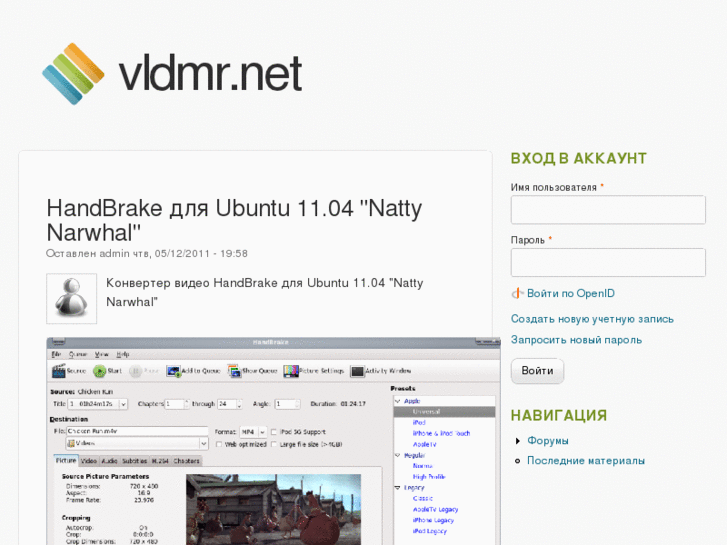
Task: Click the Войти по OpenID link
Action: pos(571,293)
